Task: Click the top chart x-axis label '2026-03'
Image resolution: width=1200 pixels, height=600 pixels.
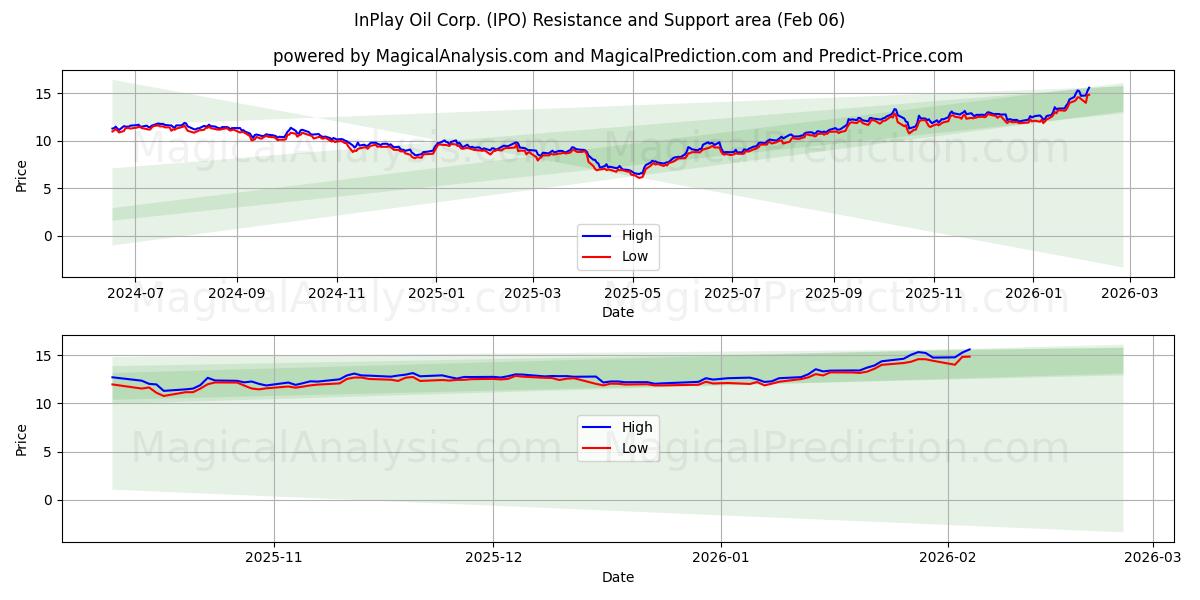Action: tap(1129, 294)
